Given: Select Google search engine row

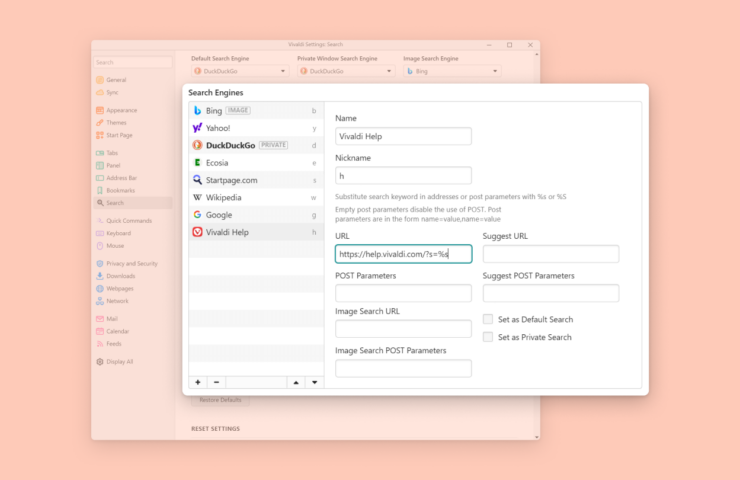Looking at the screenshot, I should click(x=256, y=215).
